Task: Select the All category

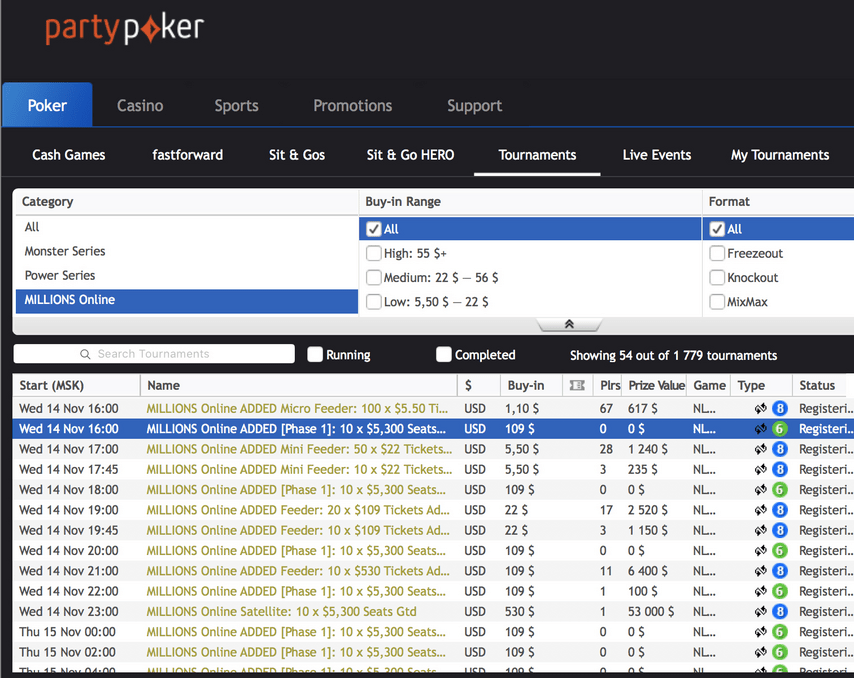Action: click(187, 227)
